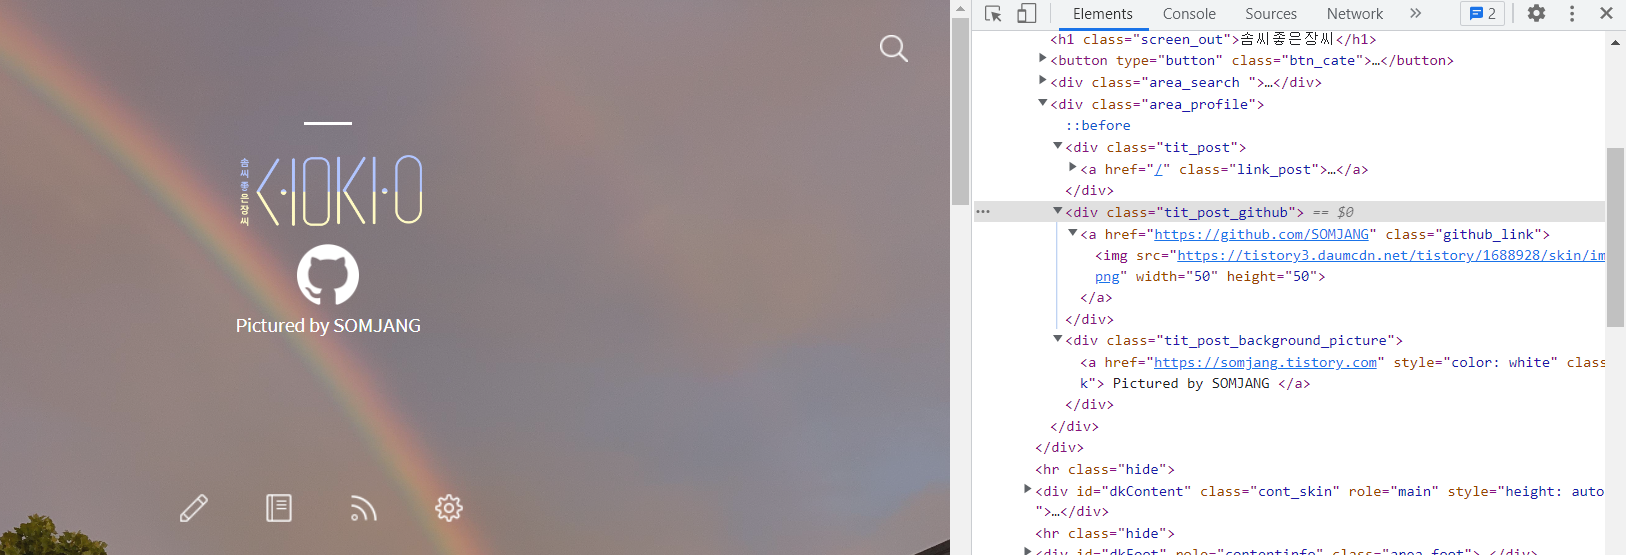Expand the dkFoot div node

[1028, 551]
